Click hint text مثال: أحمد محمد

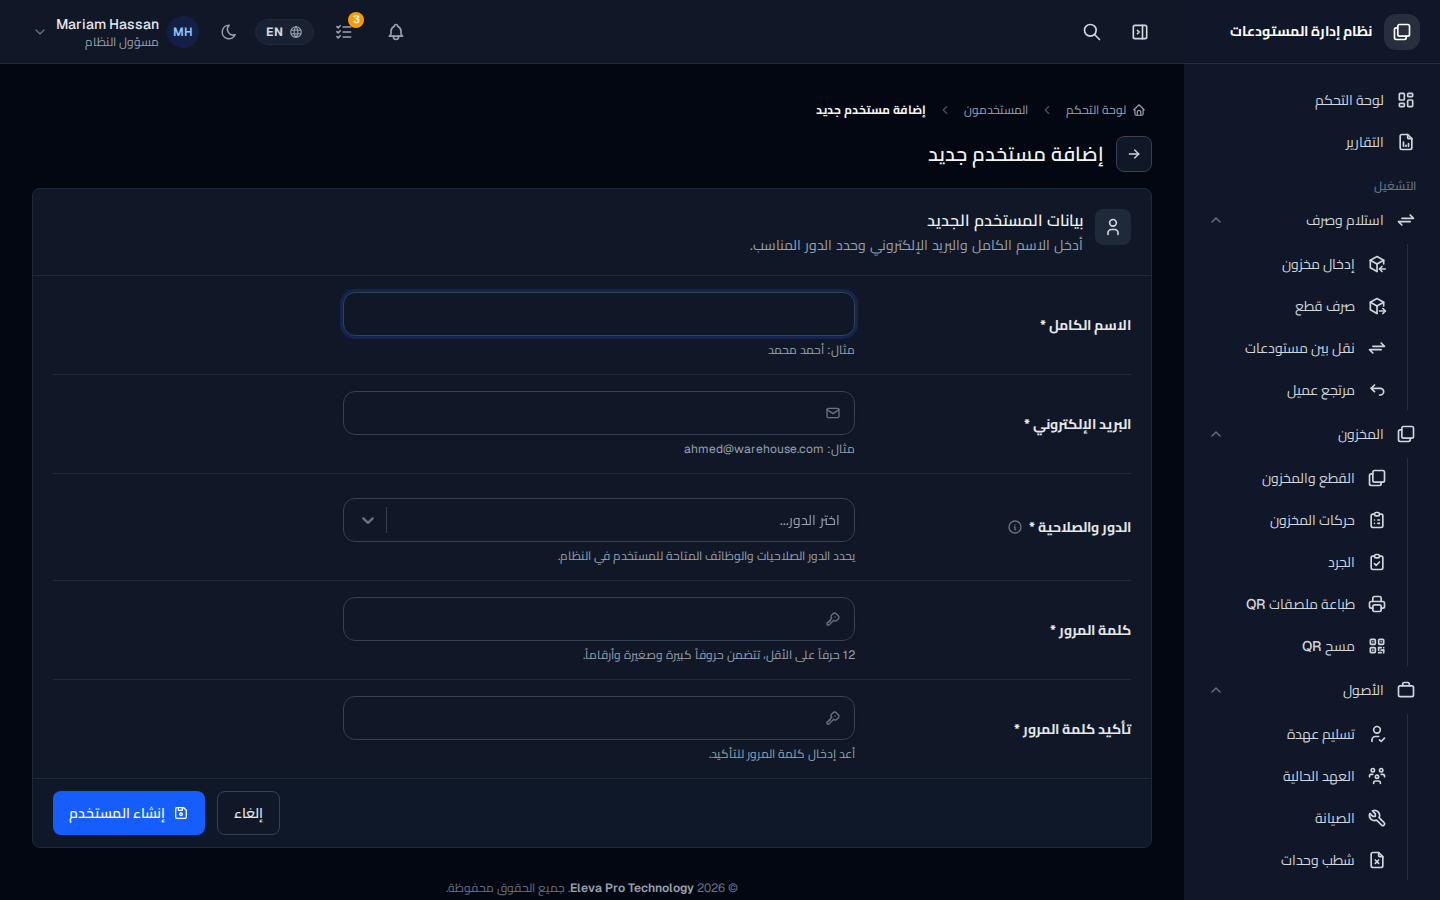[811, 350]
